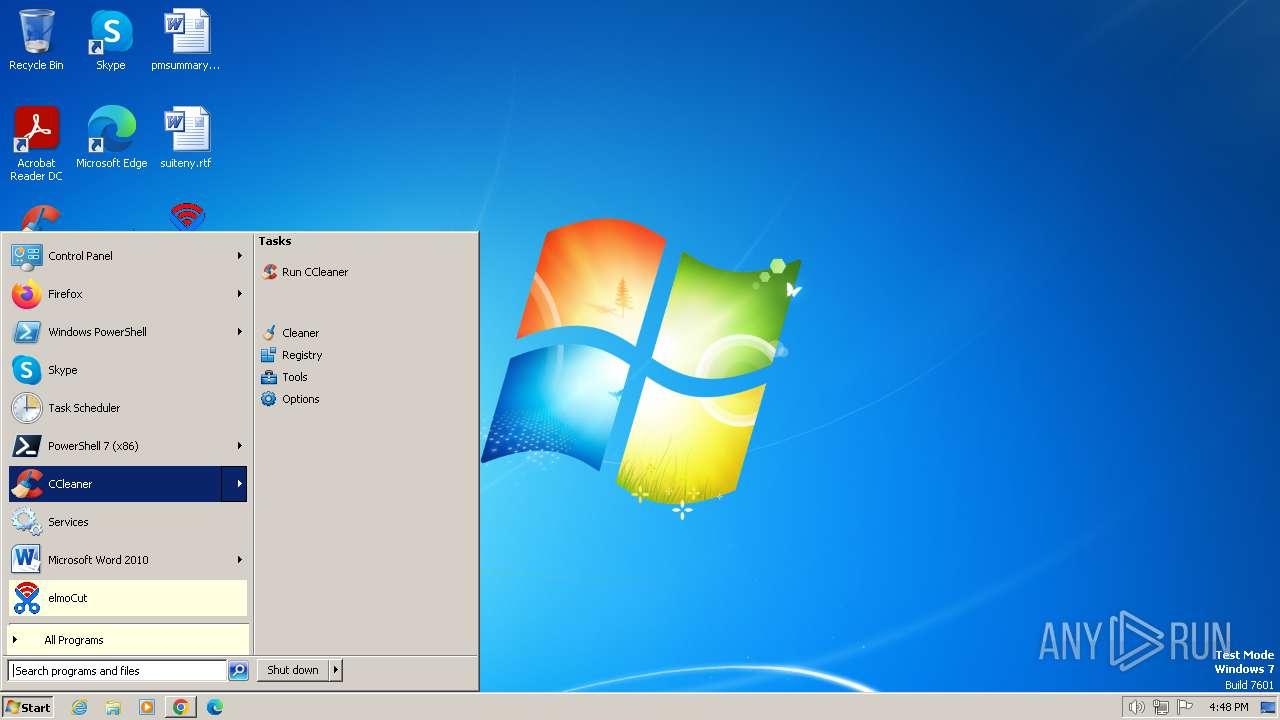
Task: Click the Shut down button
Action: coord(293,670)
